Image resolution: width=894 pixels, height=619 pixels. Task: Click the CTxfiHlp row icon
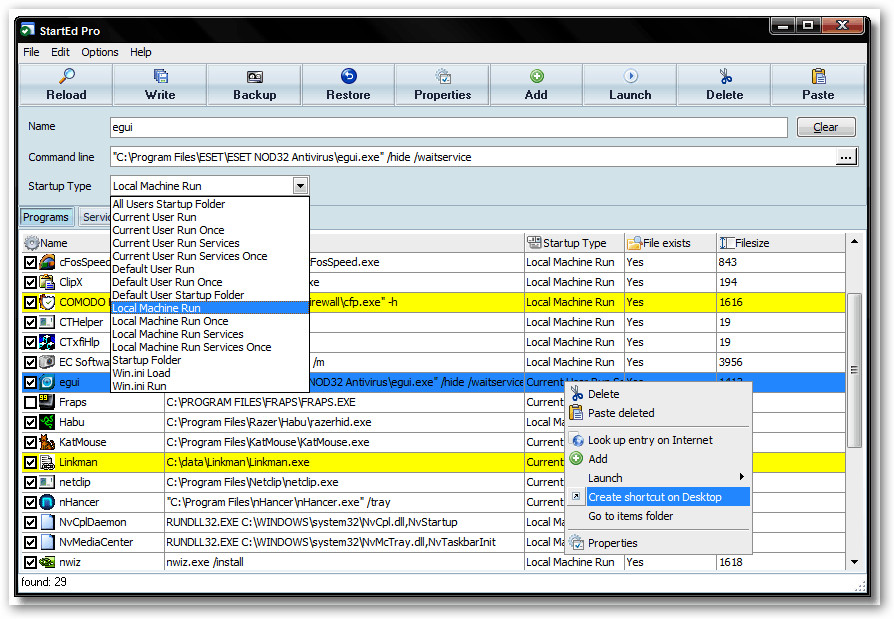tap(47, 342)
